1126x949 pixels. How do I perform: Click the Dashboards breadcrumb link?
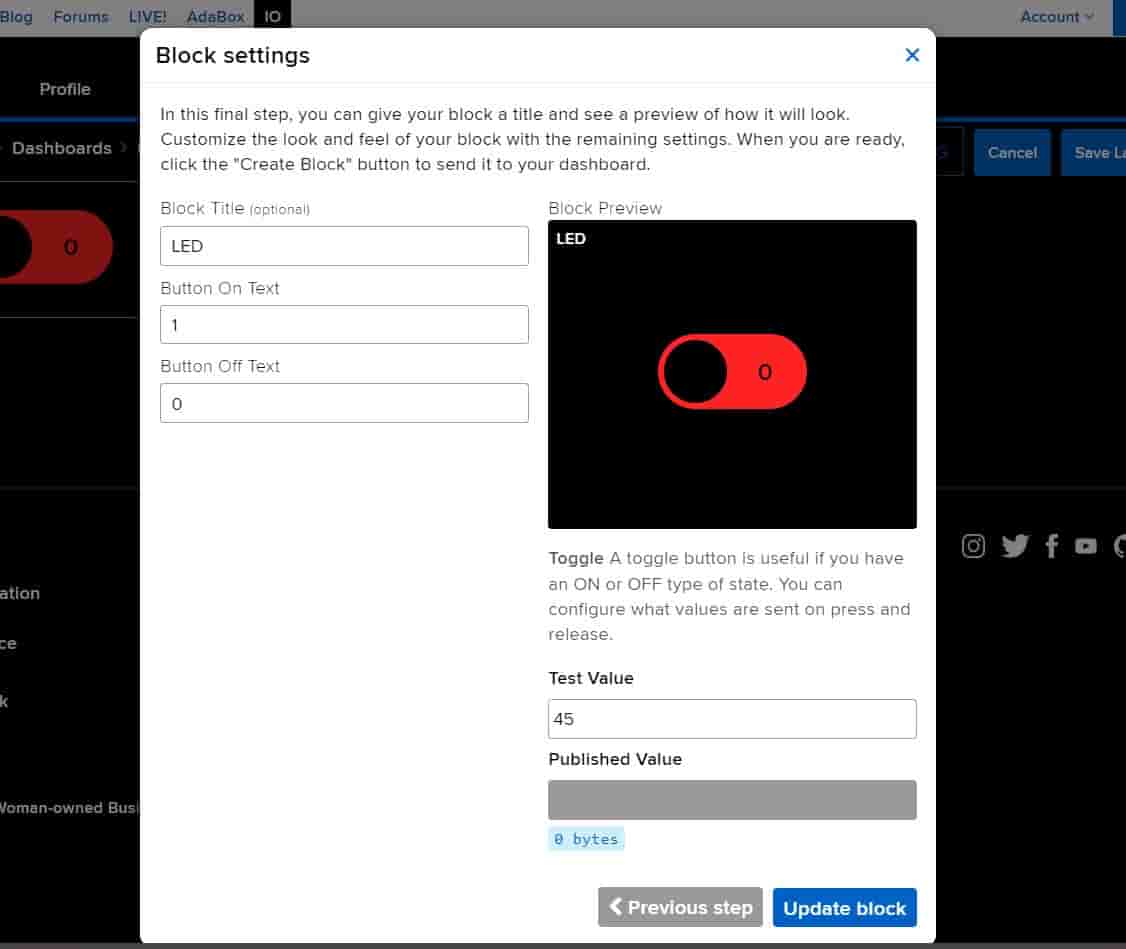(x=62, y=148)
